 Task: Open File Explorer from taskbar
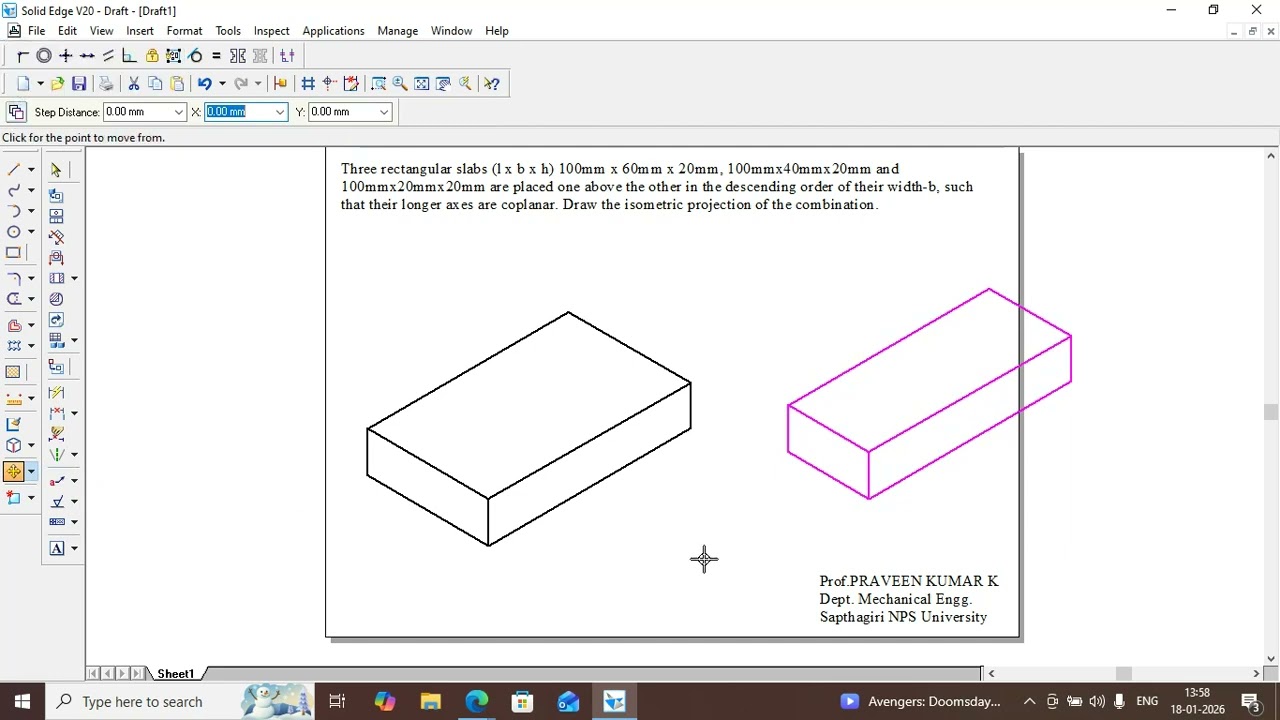[430, 701]
